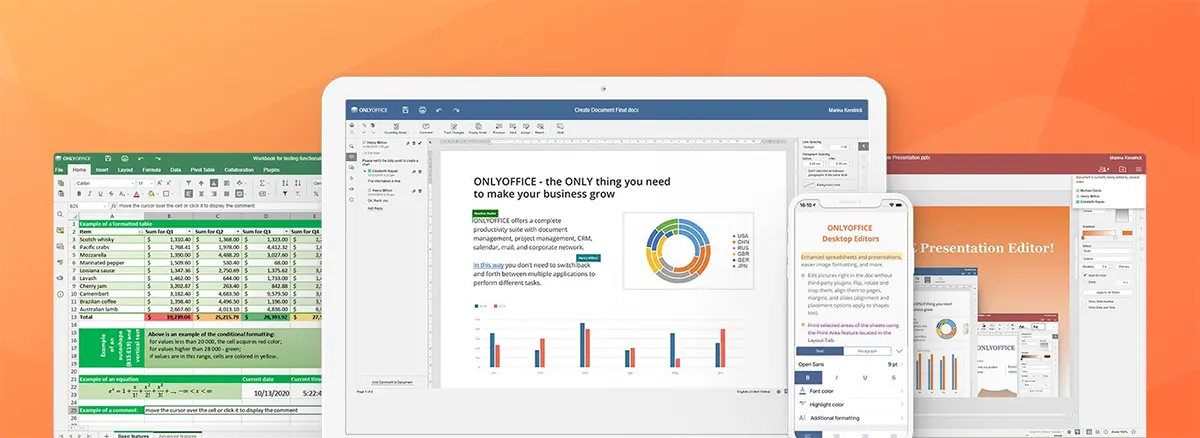Select the Text tab on the phone panel

point(820,351)
